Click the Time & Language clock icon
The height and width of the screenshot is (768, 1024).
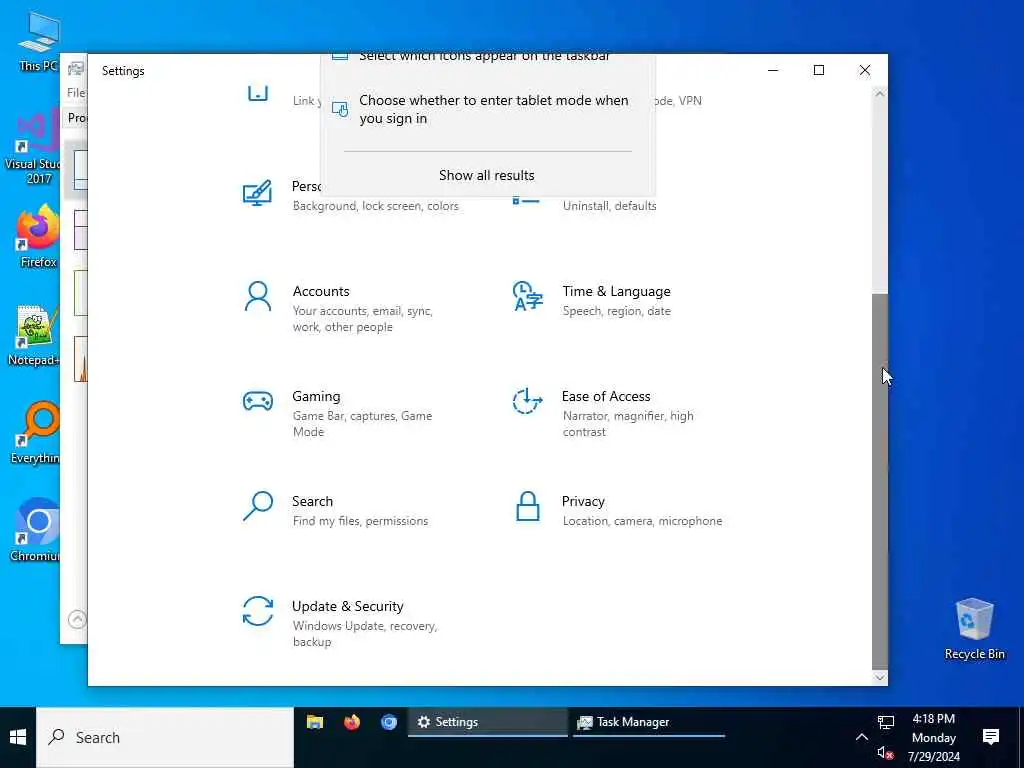528,296
